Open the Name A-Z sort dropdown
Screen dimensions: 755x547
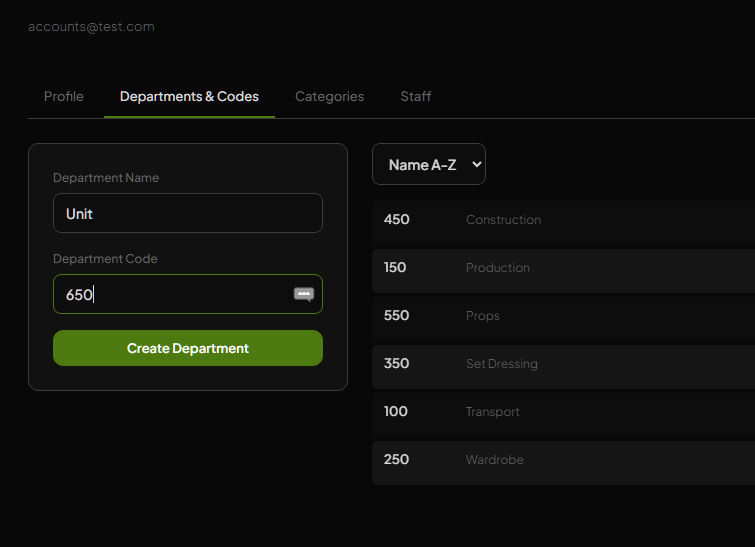429,164
